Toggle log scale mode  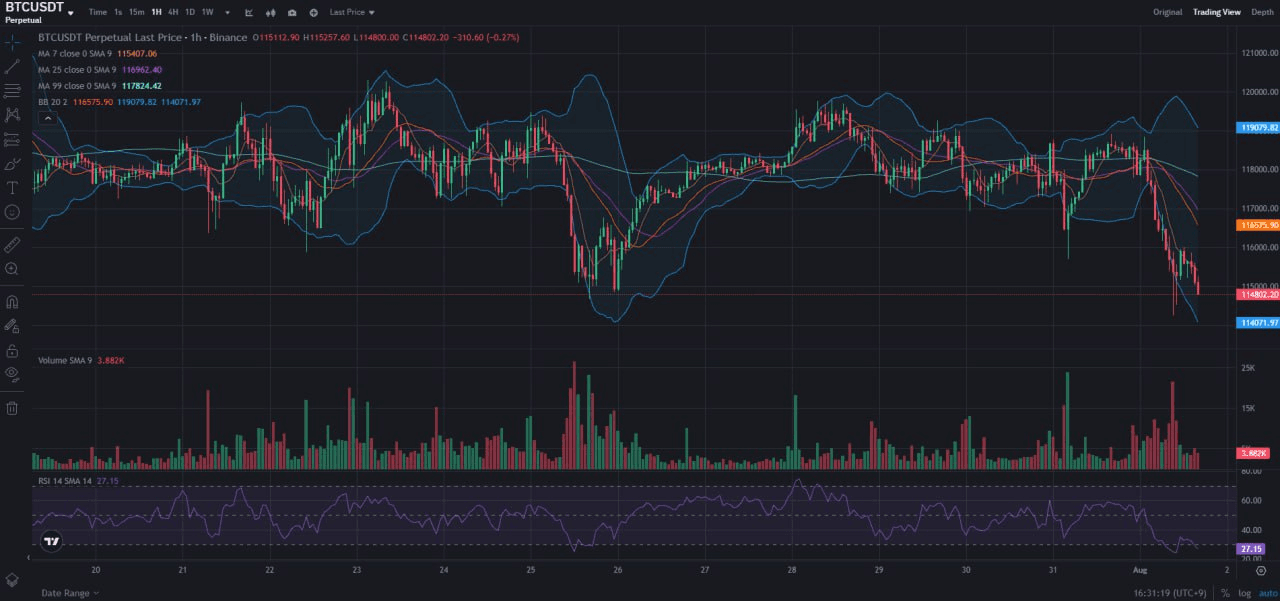click(1245, 593)
